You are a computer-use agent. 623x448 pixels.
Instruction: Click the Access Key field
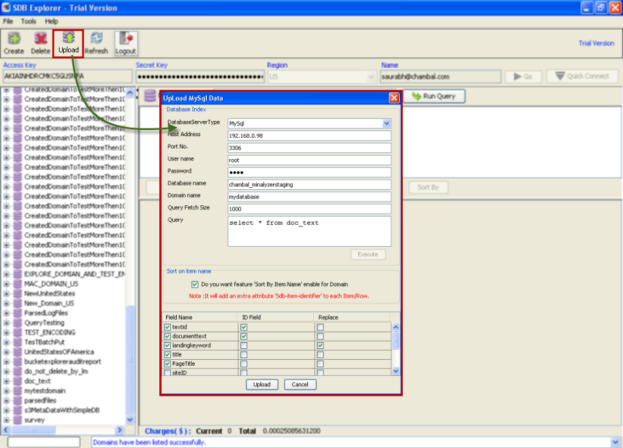(68, 76)
